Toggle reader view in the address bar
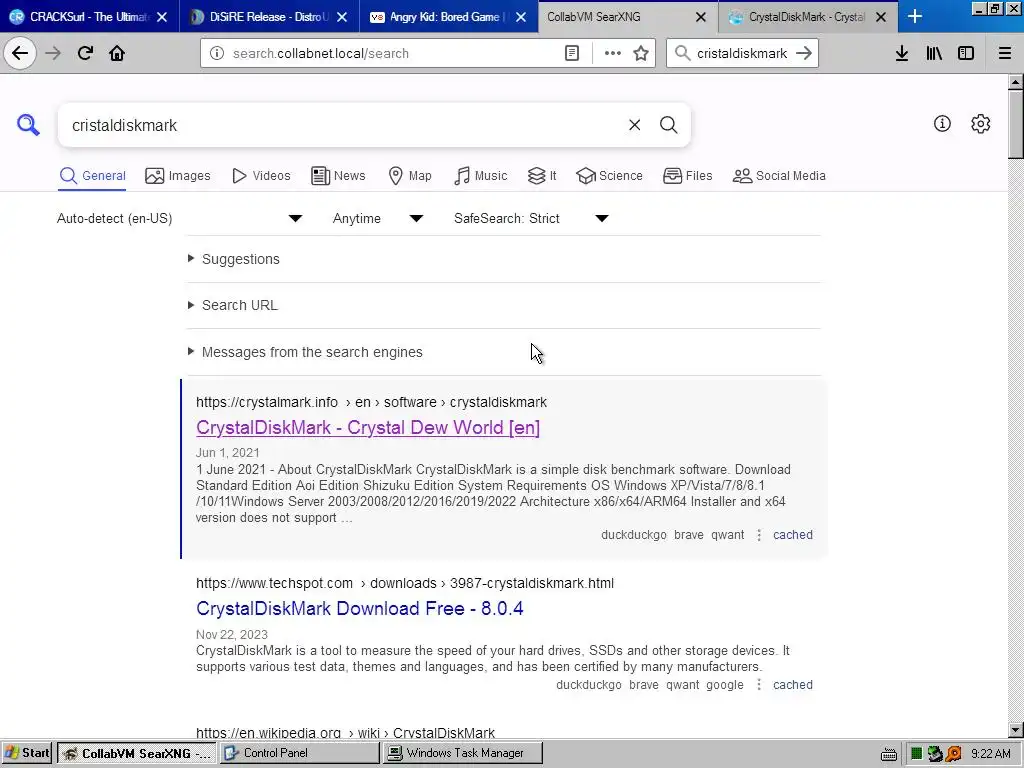The width and height of the screenshot is (1024, 768). click(x=572, y=53)
